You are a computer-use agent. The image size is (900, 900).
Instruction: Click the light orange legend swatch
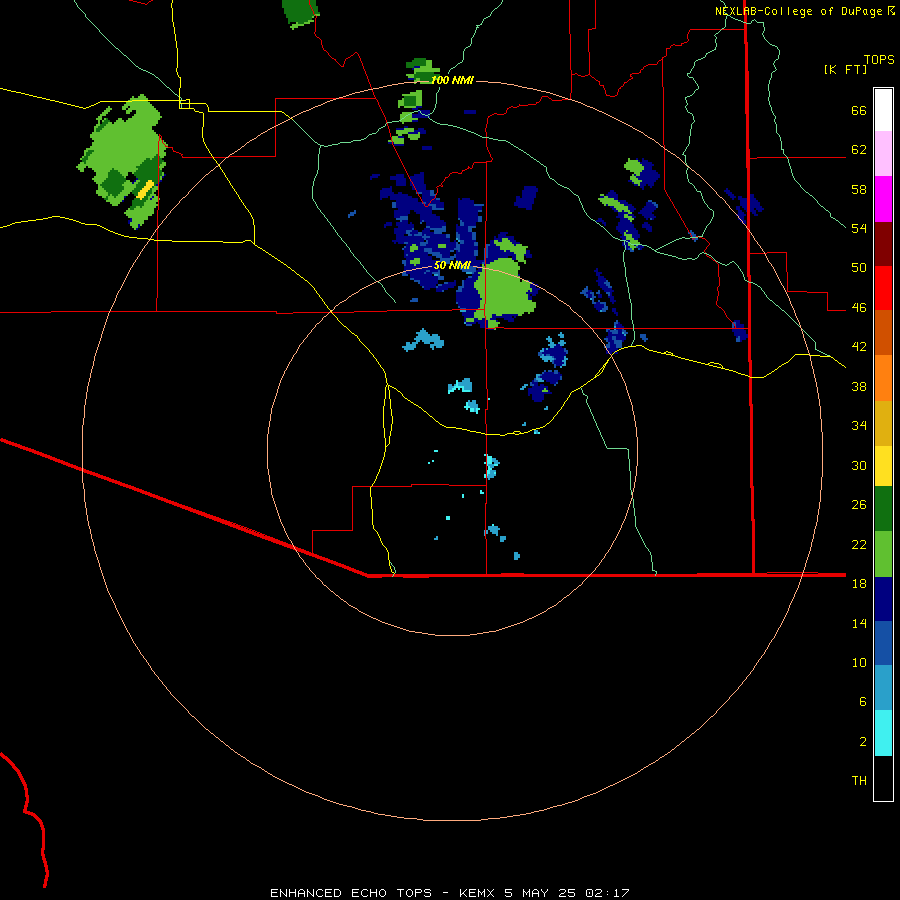pos(883,378)
